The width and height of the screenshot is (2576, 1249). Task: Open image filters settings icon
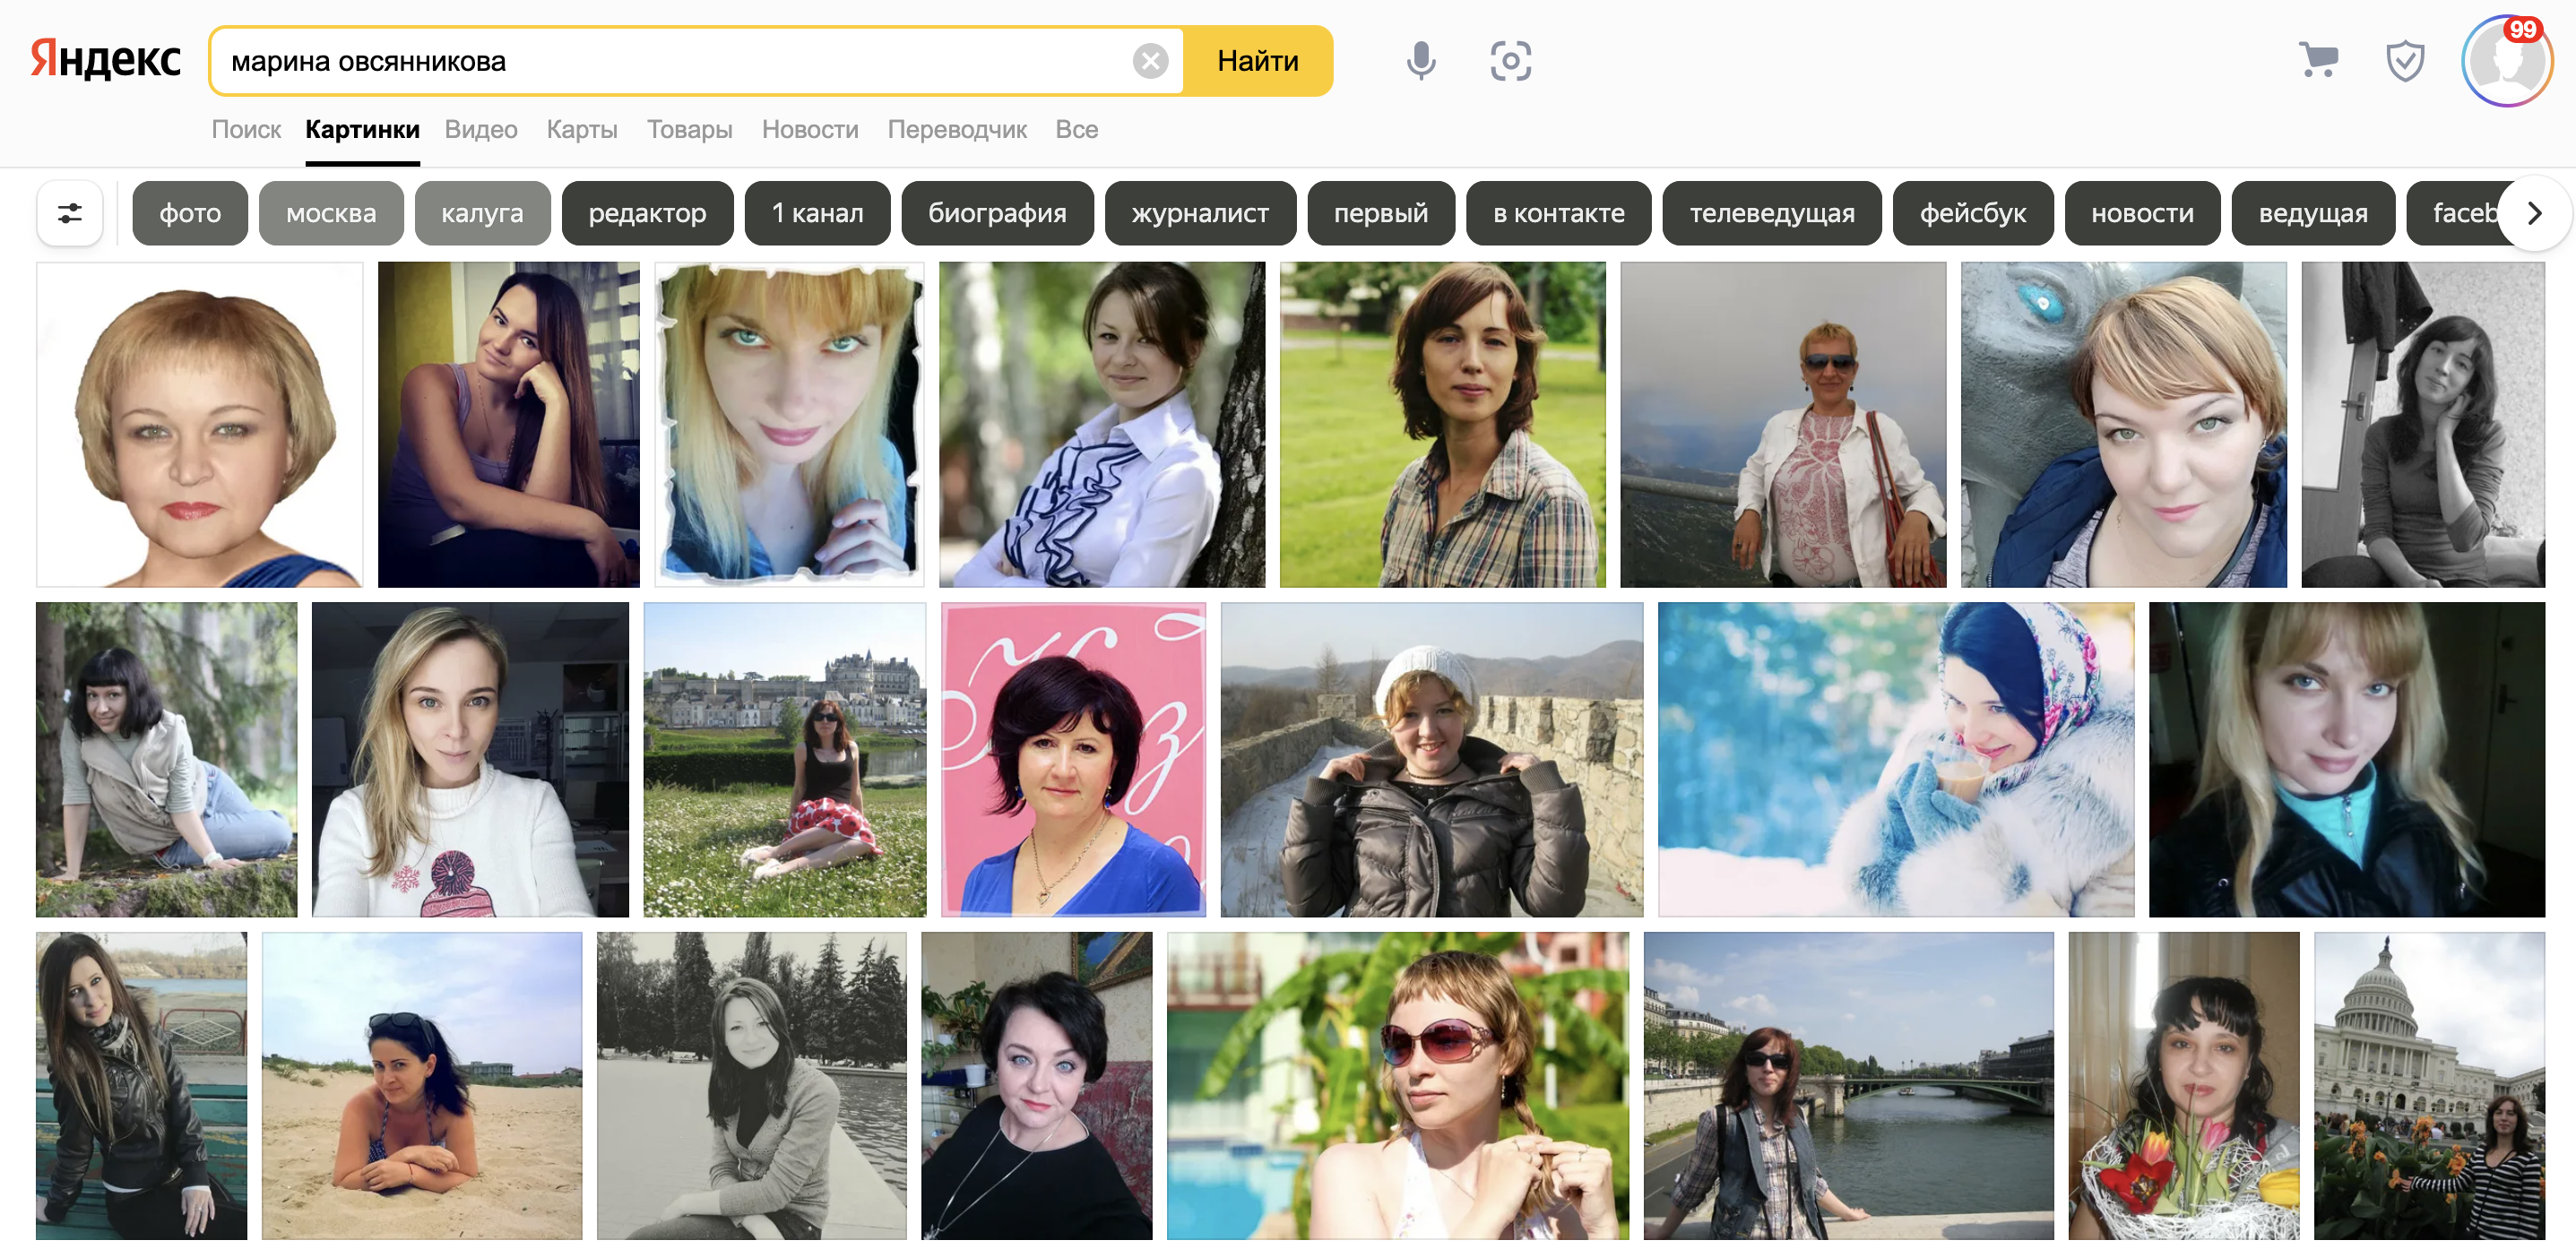[70, 213]
